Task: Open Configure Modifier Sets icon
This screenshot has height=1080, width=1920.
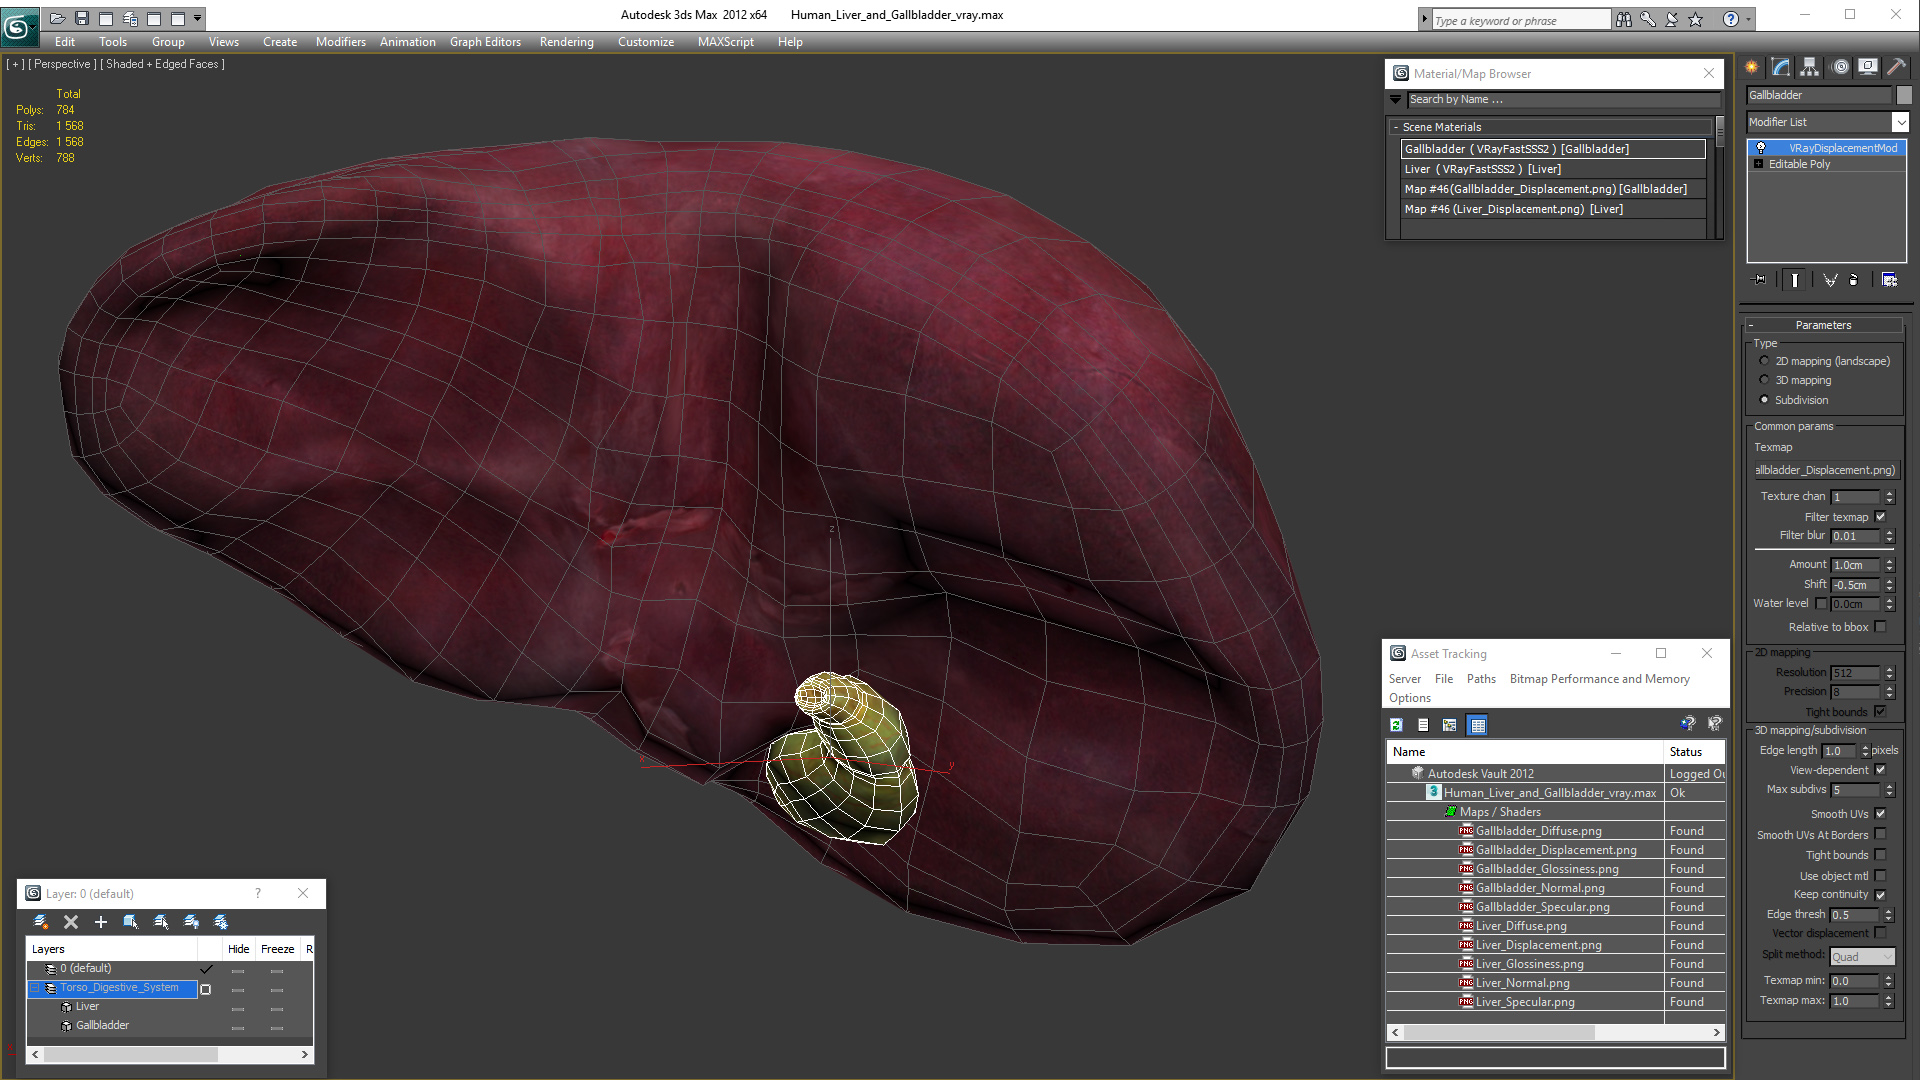Action: (x=1889, y=280)
